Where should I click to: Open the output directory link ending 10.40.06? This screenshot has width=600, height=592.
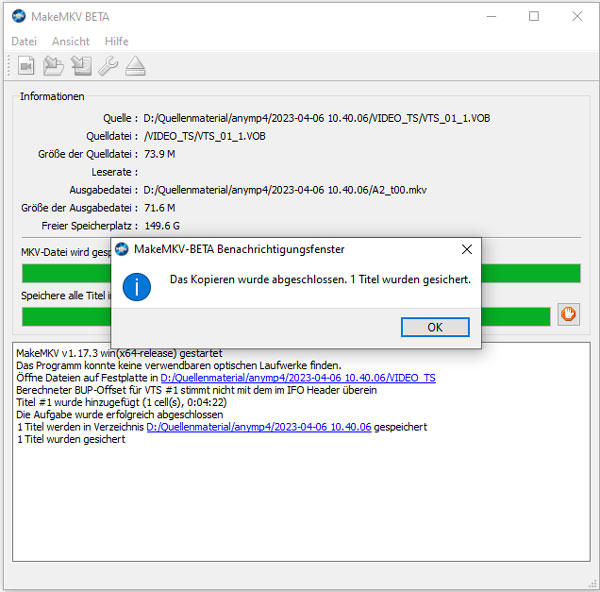(x=259, y=427)
